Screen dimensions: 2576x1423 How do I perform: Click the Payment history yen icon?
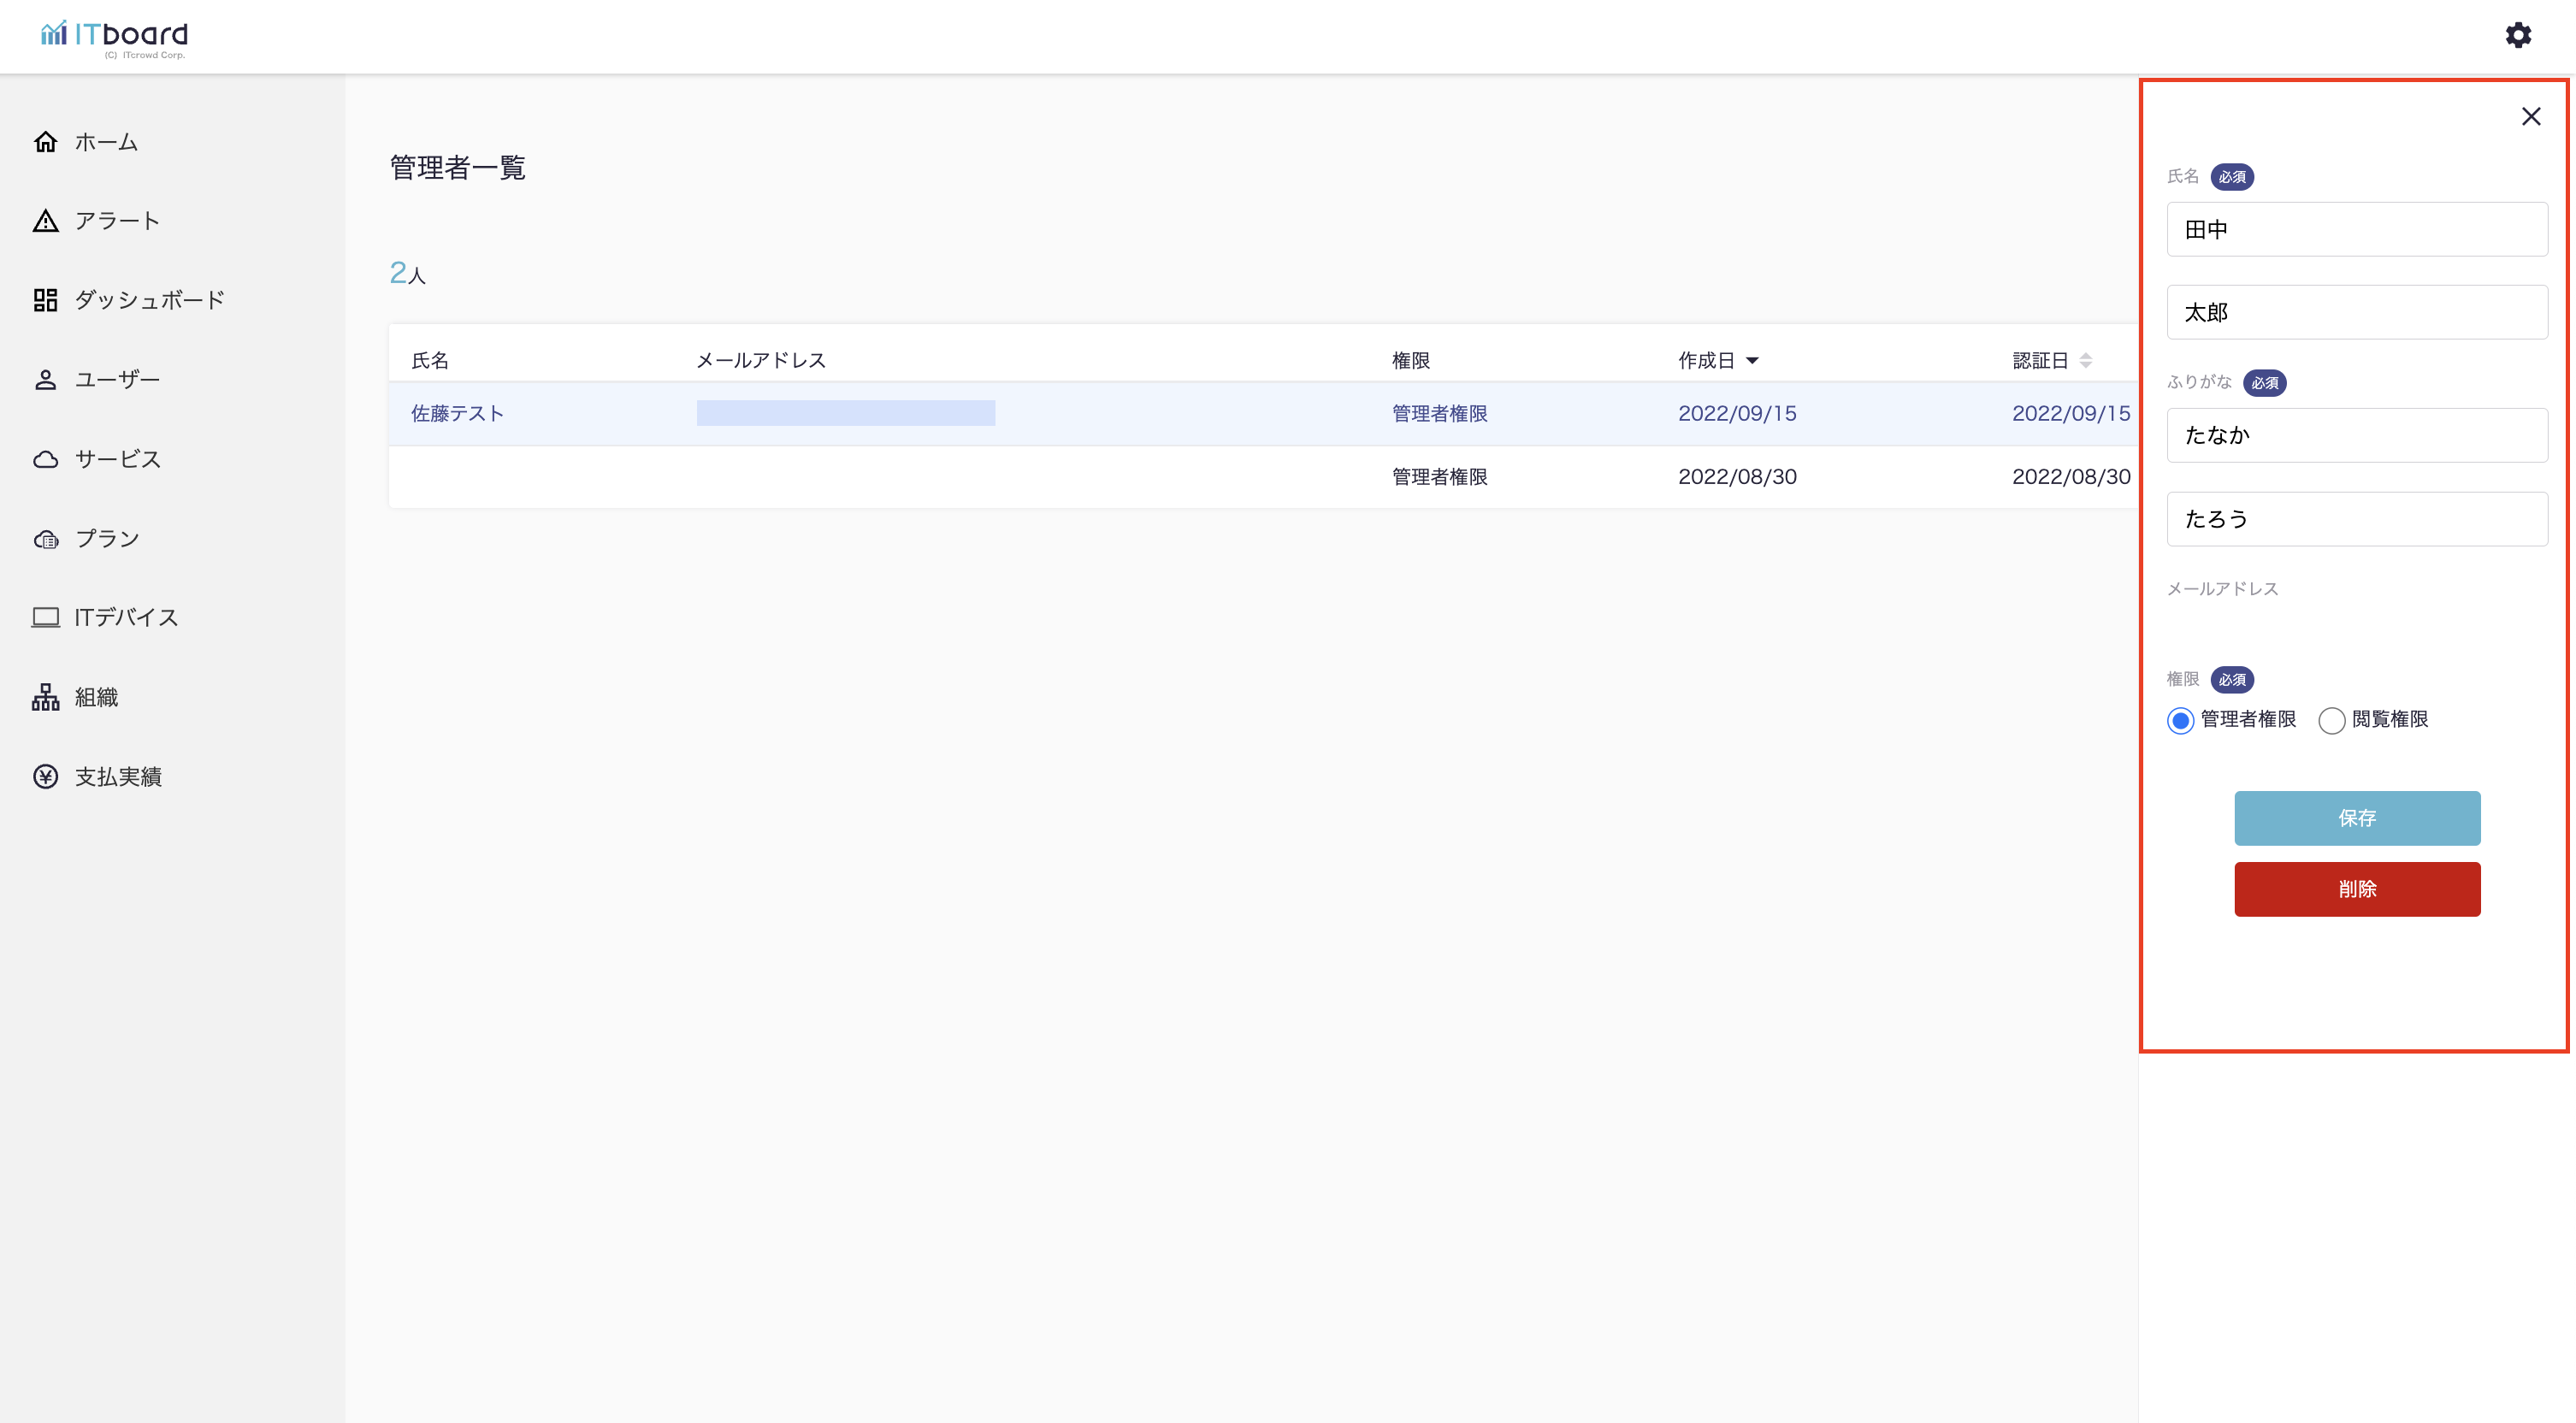tap(45, 776)
